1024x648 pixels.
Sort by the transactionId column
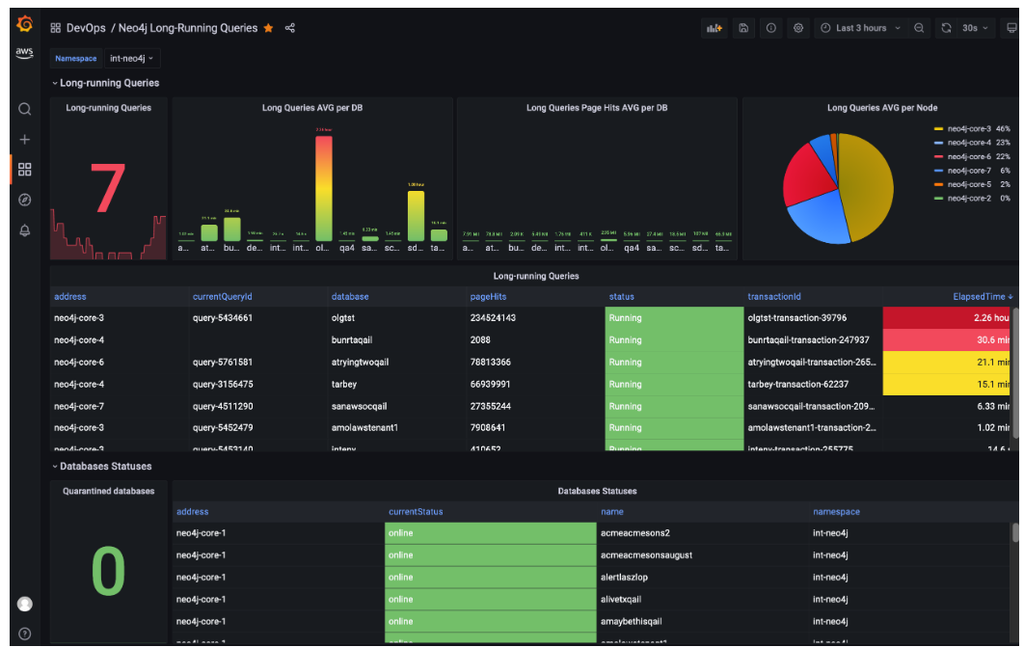[x=774, y=297]
